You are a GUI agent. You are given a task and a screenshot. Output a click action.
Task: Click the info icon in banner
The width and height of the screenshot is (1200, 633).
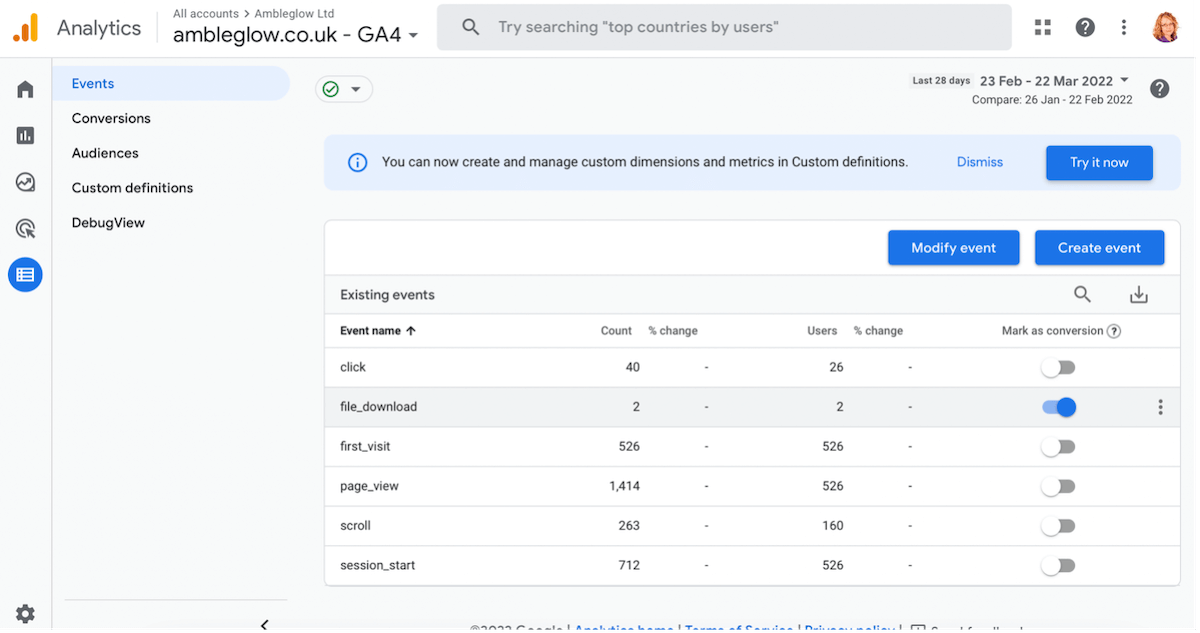tap(357, 162)
